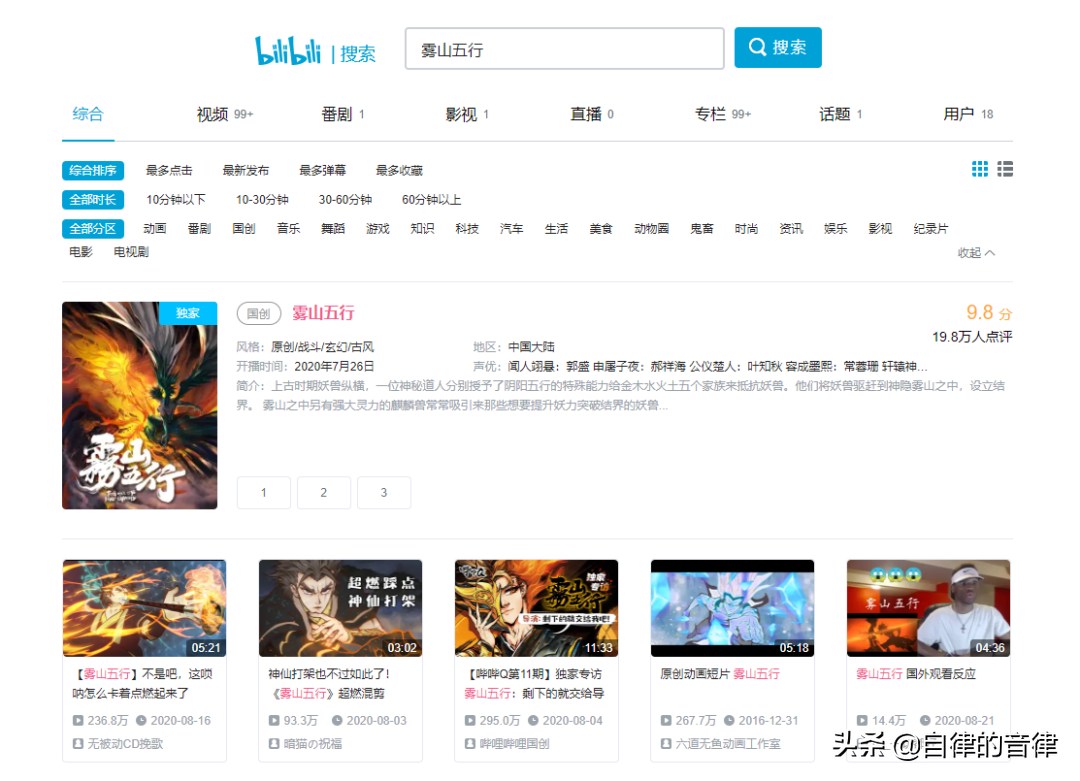Switch to list view layout icon
The height and width of the screenshot is (781, 1080).
pos(1005,169)
